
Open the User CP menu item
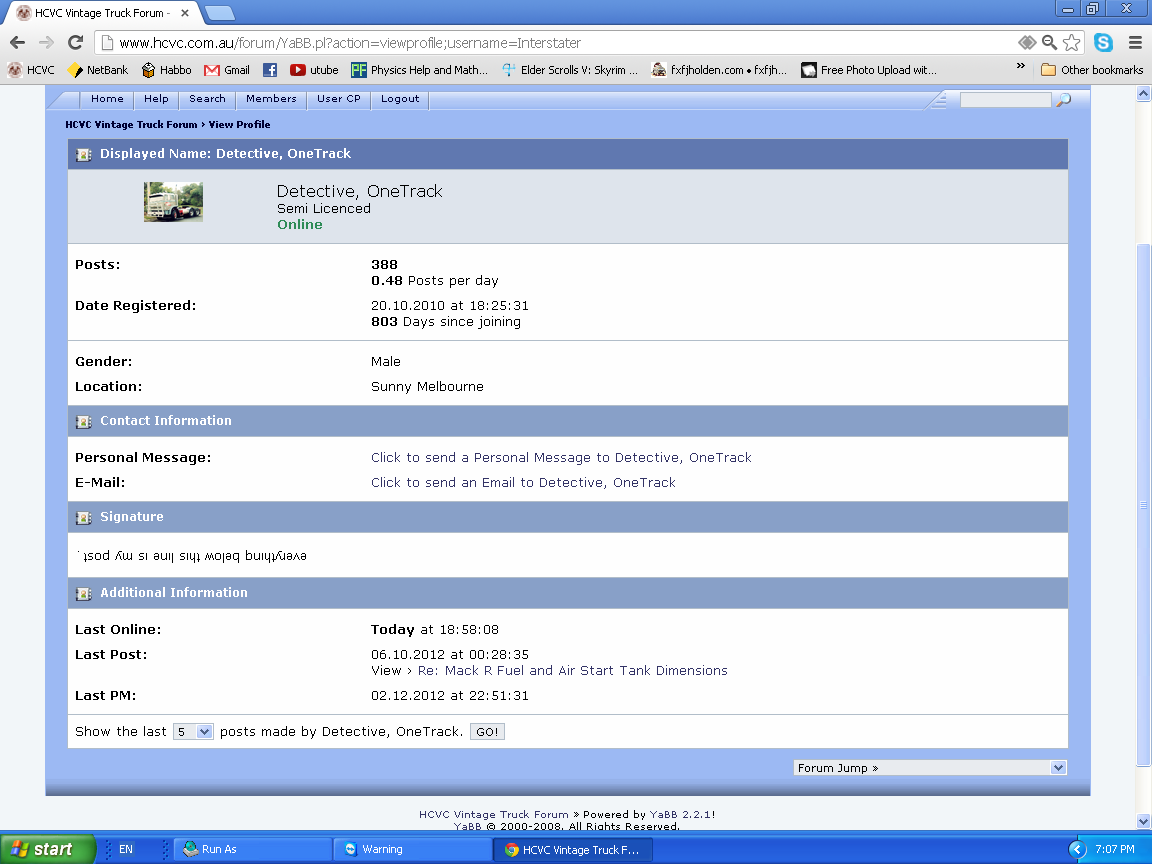click(x=338, y=99)
